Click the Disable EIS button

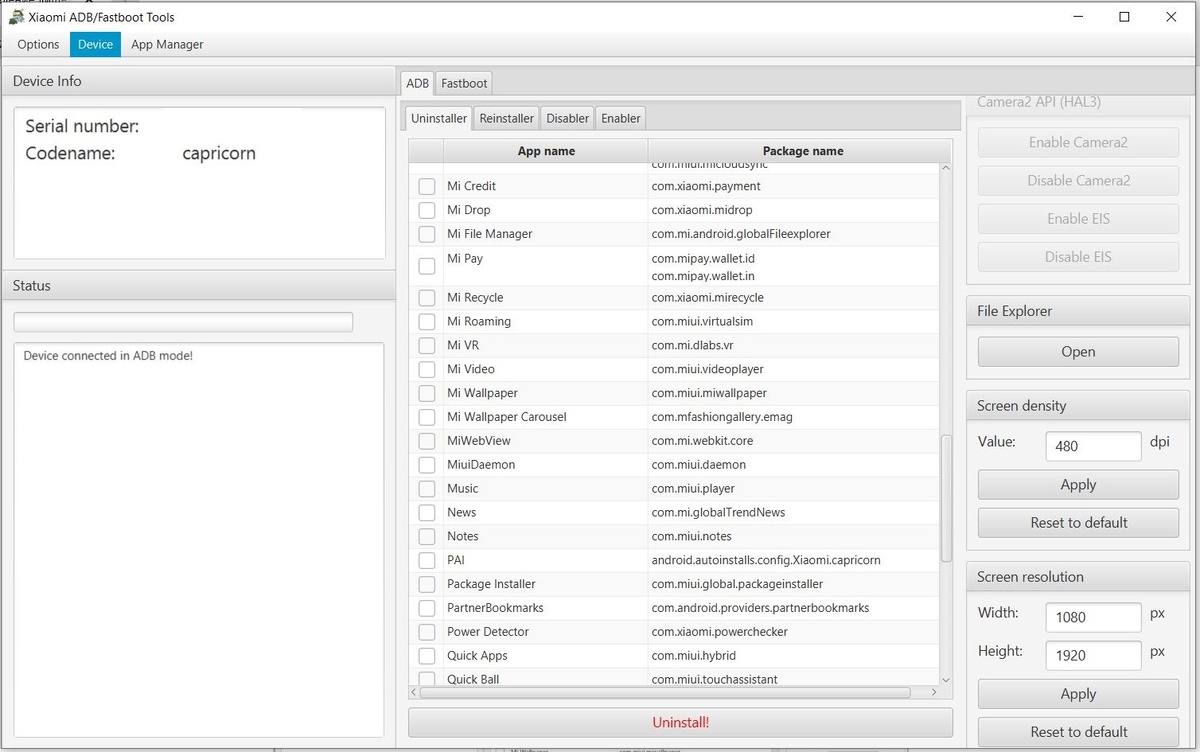point(1078,256)
